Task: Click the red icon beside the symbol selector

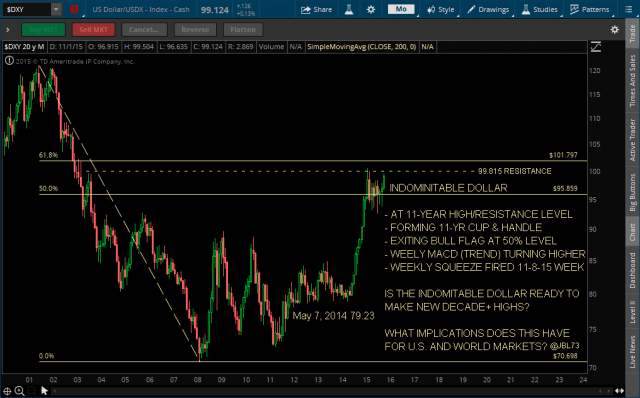Action: (x=74, y=9)
